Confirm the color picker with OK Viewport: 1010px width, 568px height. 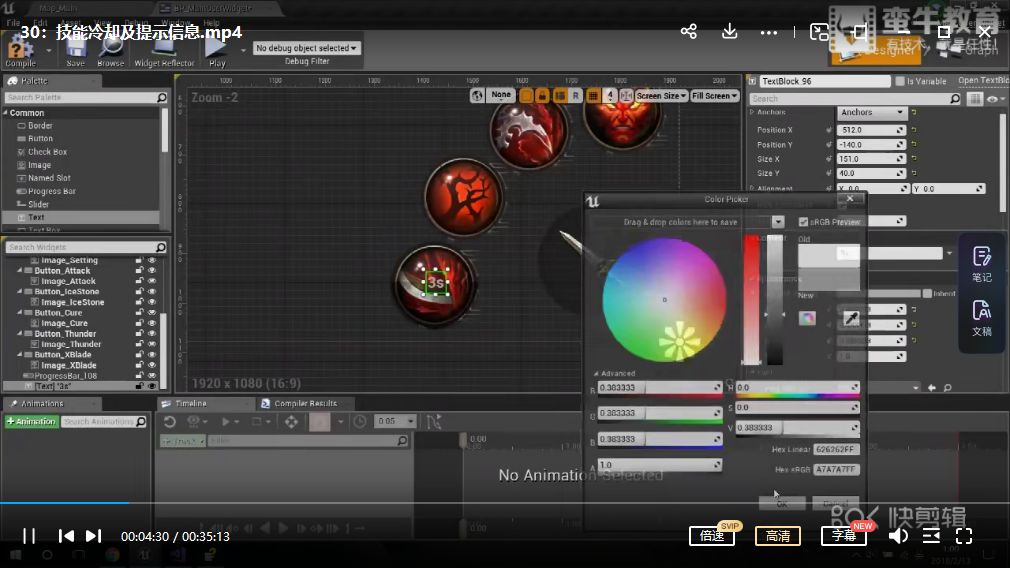tap(781, 504)
